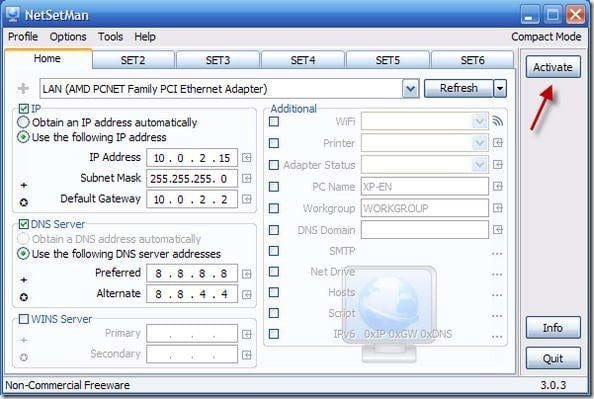Image resolution: width=594 pixels, height=399 pixels.
Task: Enable the Workgroup checkbox
Action: [x=274, y=208]
